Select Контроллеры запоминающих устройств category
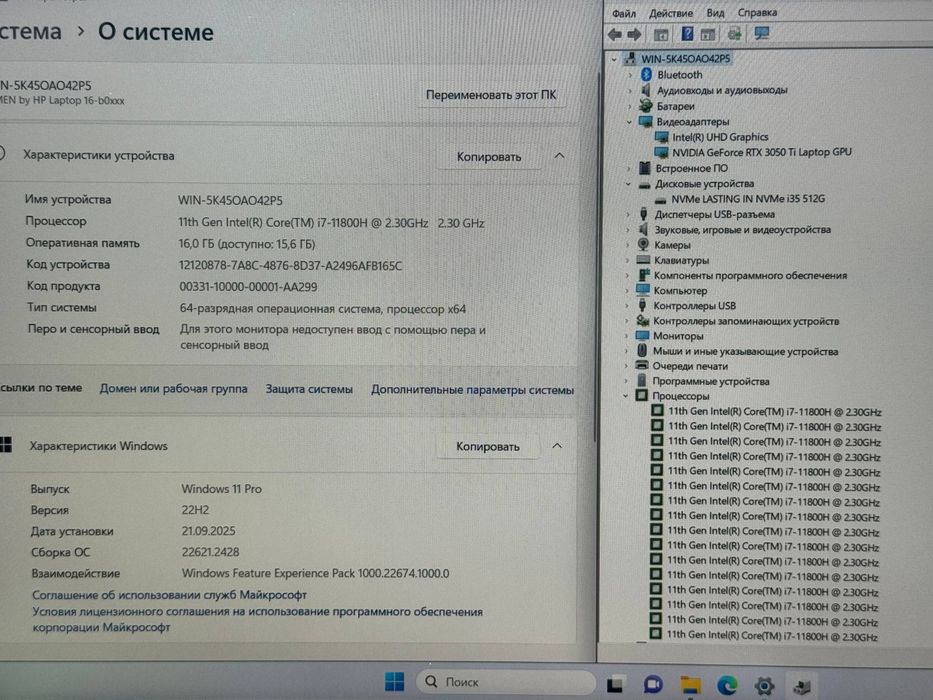Screen dimensions: 933x700 point(746,321)
